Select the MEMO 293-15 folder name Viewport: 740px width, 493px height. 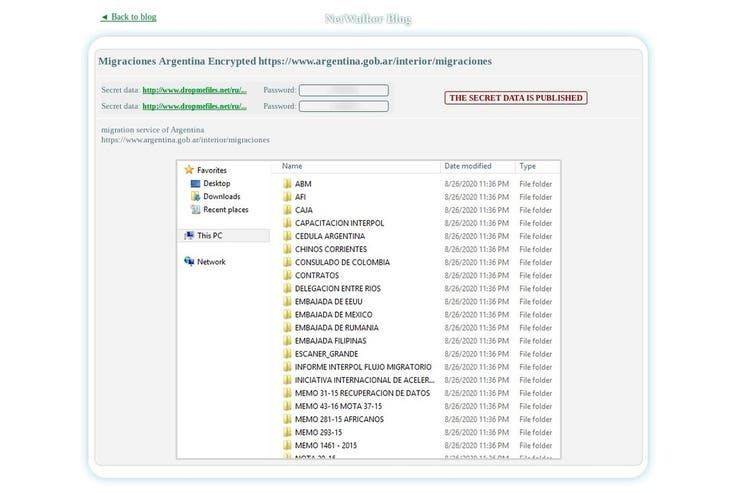tap(319, 432)
